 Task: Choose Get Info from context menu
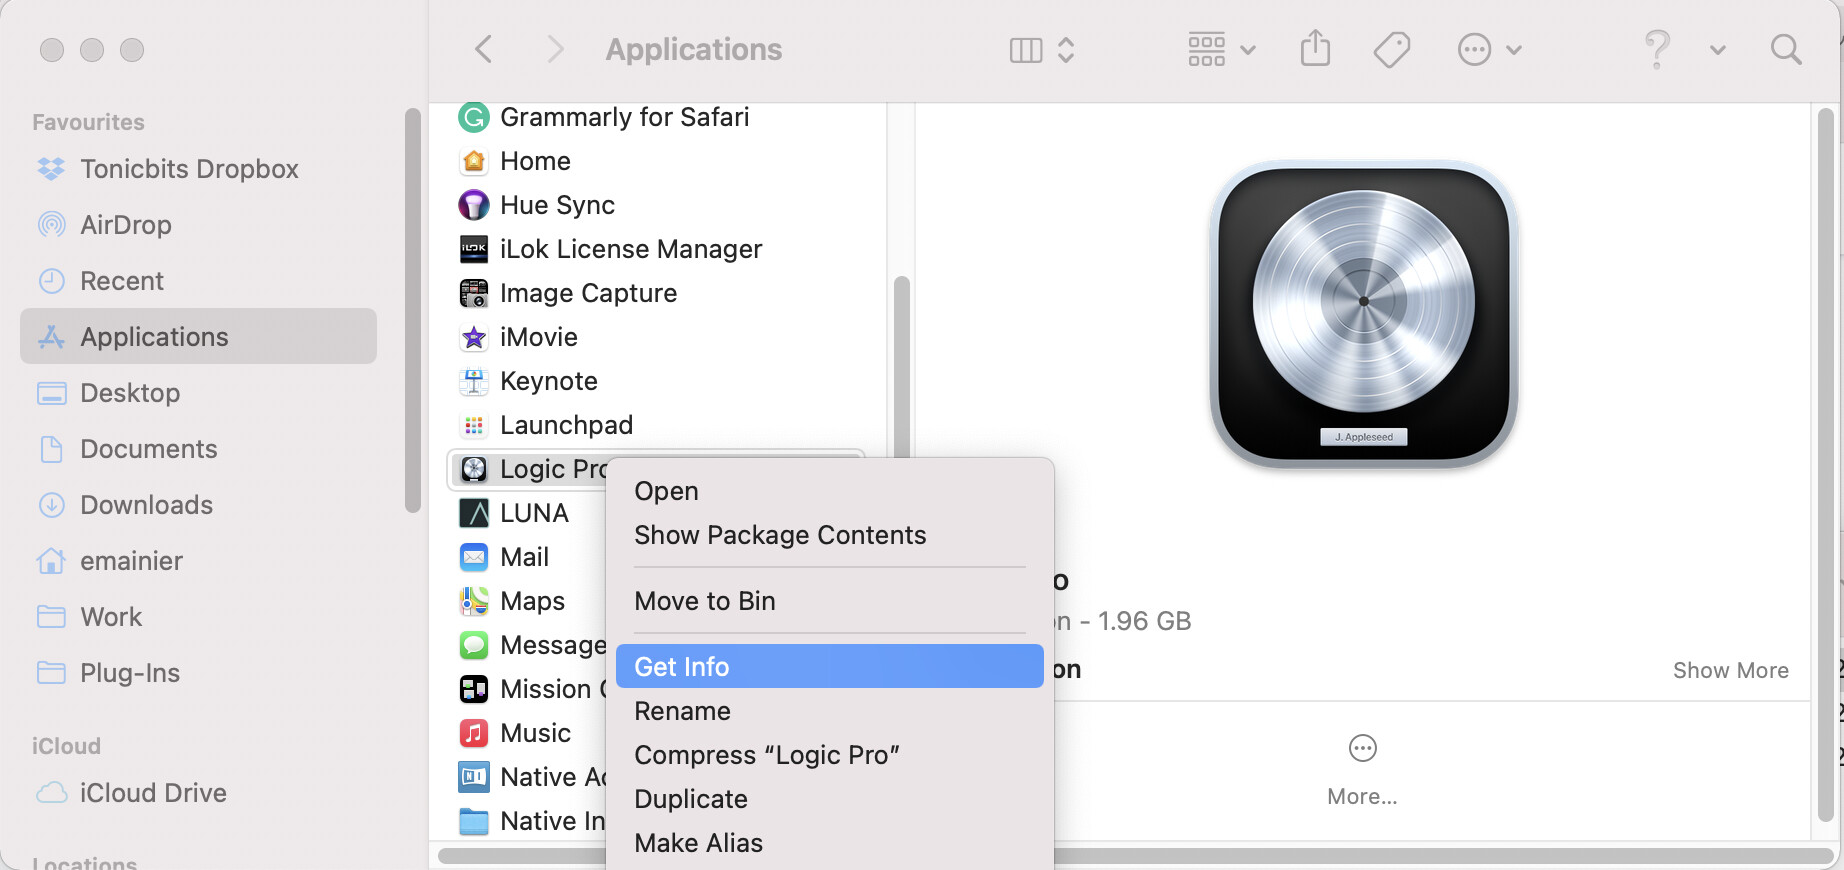830,667
